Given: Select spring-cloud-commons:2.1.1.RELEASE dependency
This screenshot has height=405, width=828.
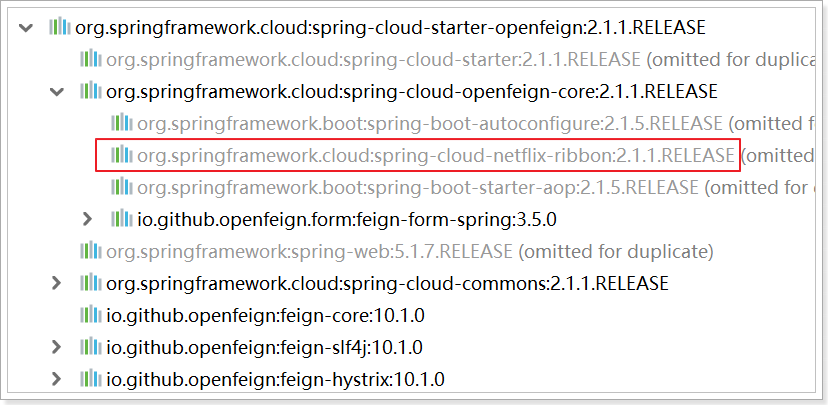Looking at the screenshot, I should (388, 284).
